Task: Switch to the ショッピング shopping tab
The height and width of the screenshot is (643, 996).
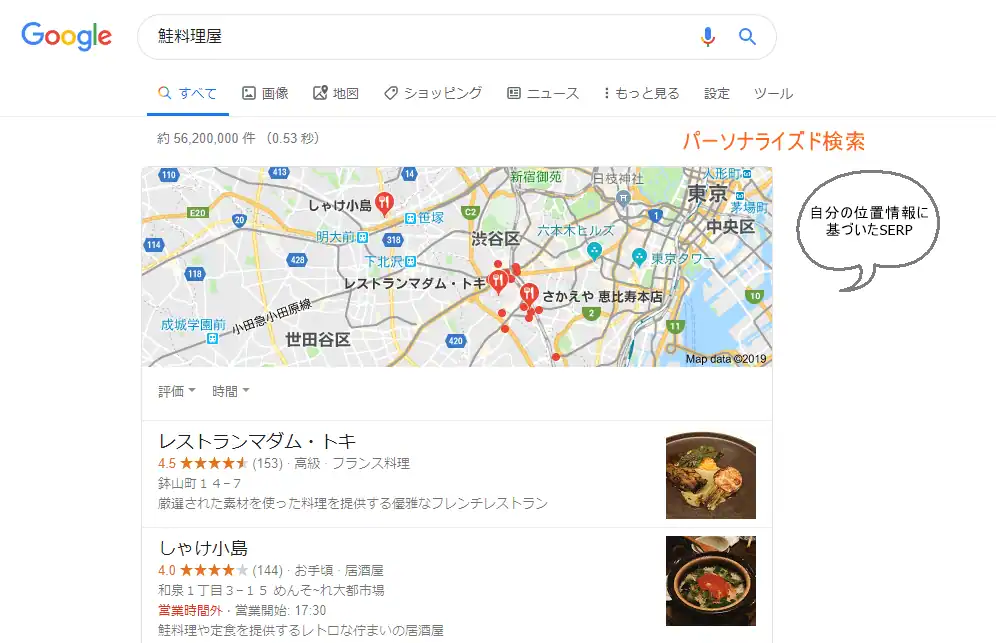Action: 433,93
